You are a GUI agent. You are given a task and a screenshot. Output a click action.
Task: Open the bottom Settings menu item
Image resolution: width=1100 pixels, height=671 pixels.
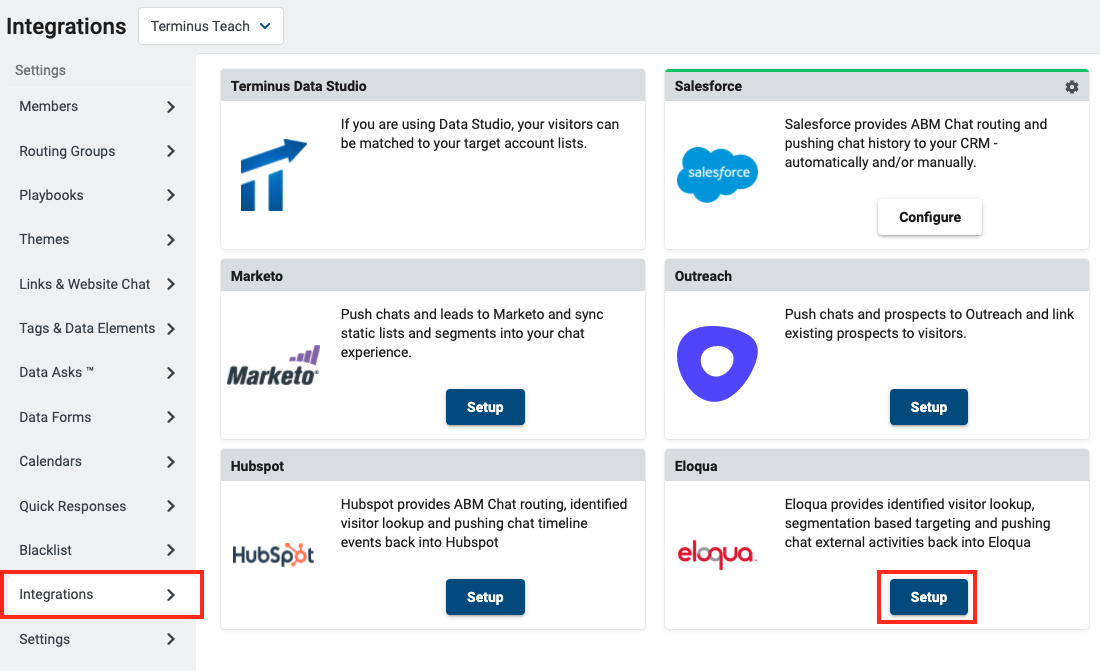tap(98, 639)
